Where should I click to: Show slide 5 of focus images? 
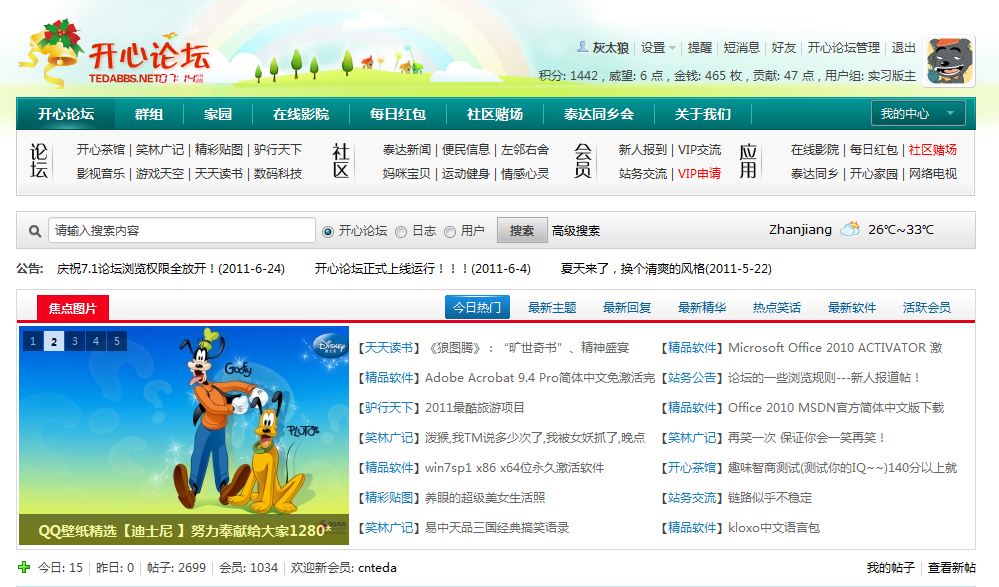[x=117, y=341]
